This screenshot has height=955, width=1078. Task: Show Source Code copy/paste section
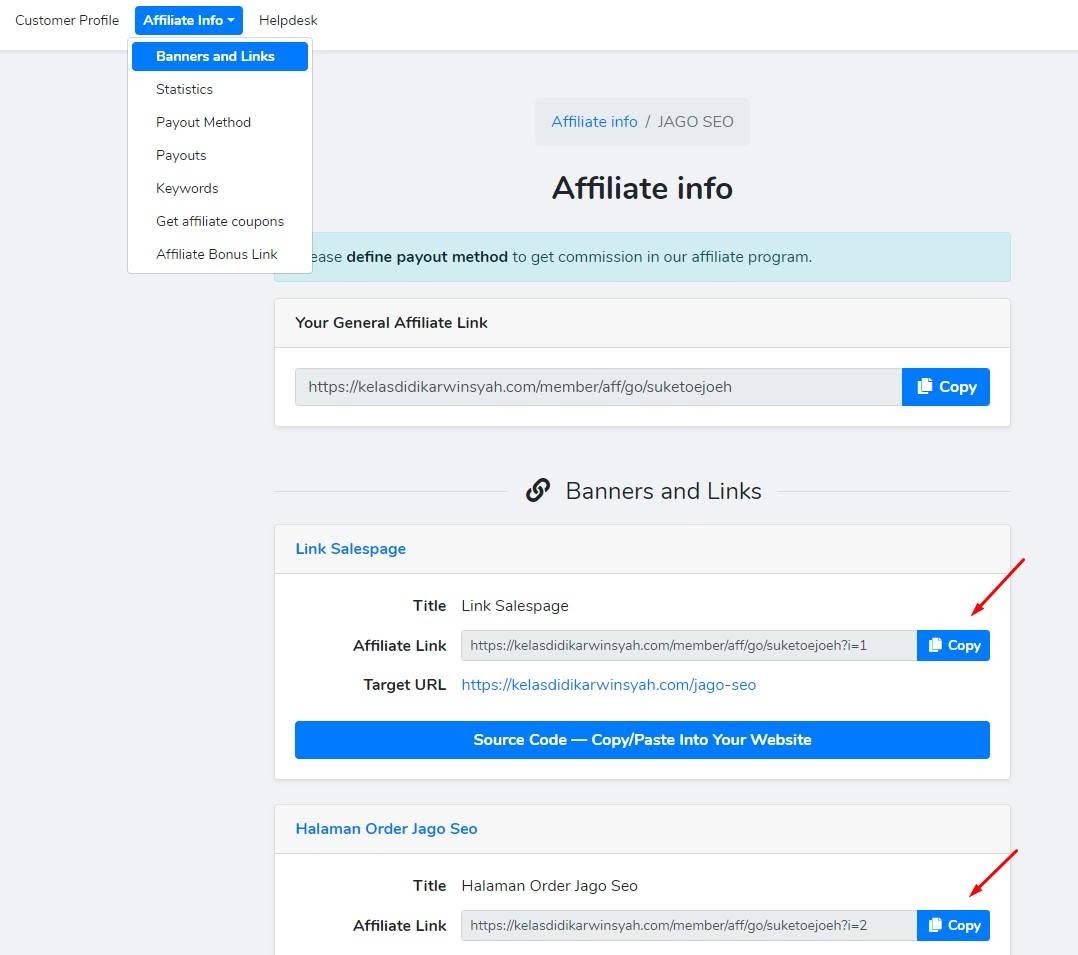click(x=642, y=740)
